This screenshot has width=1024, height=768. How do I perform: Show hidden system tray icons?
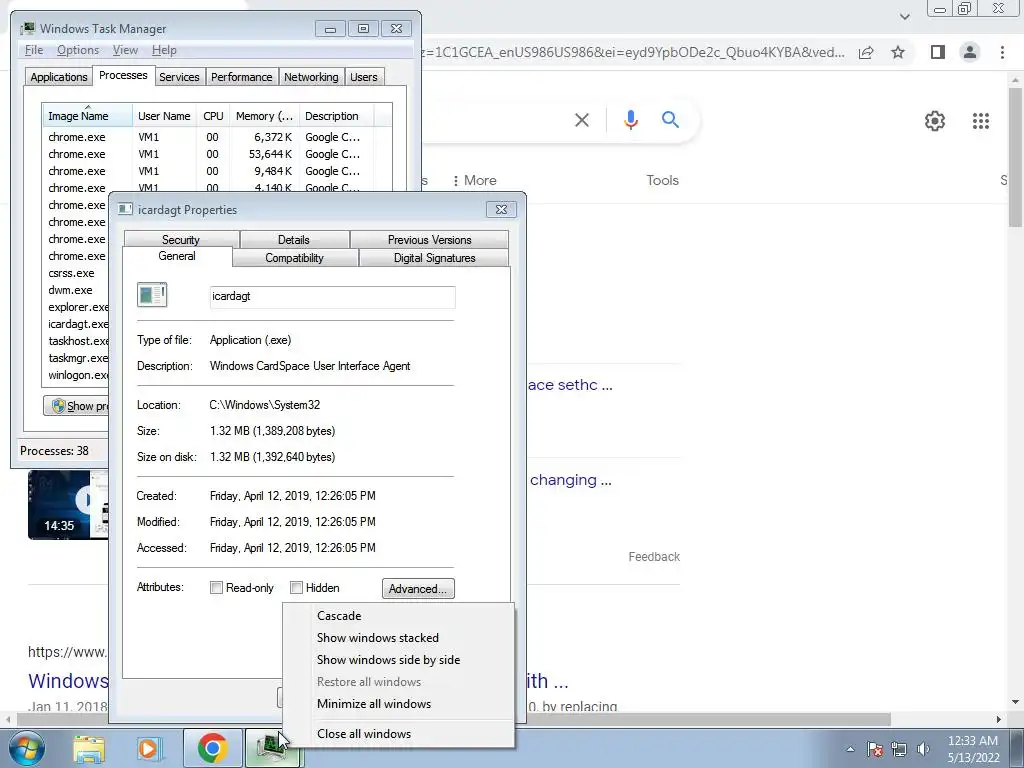click(850, 749)
